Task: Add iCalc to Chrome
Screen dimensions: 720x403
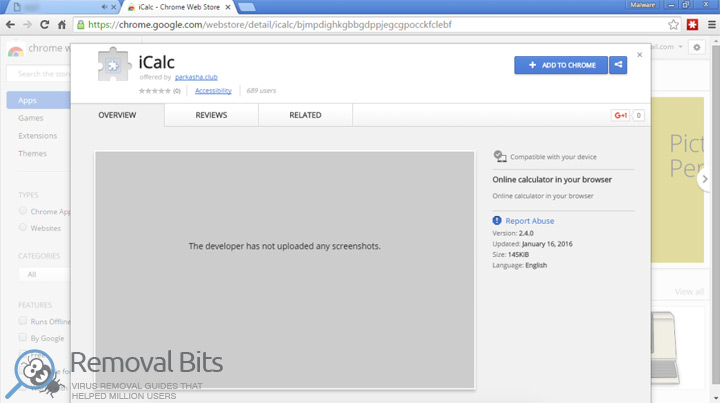Action: click(x=561, y=65)
